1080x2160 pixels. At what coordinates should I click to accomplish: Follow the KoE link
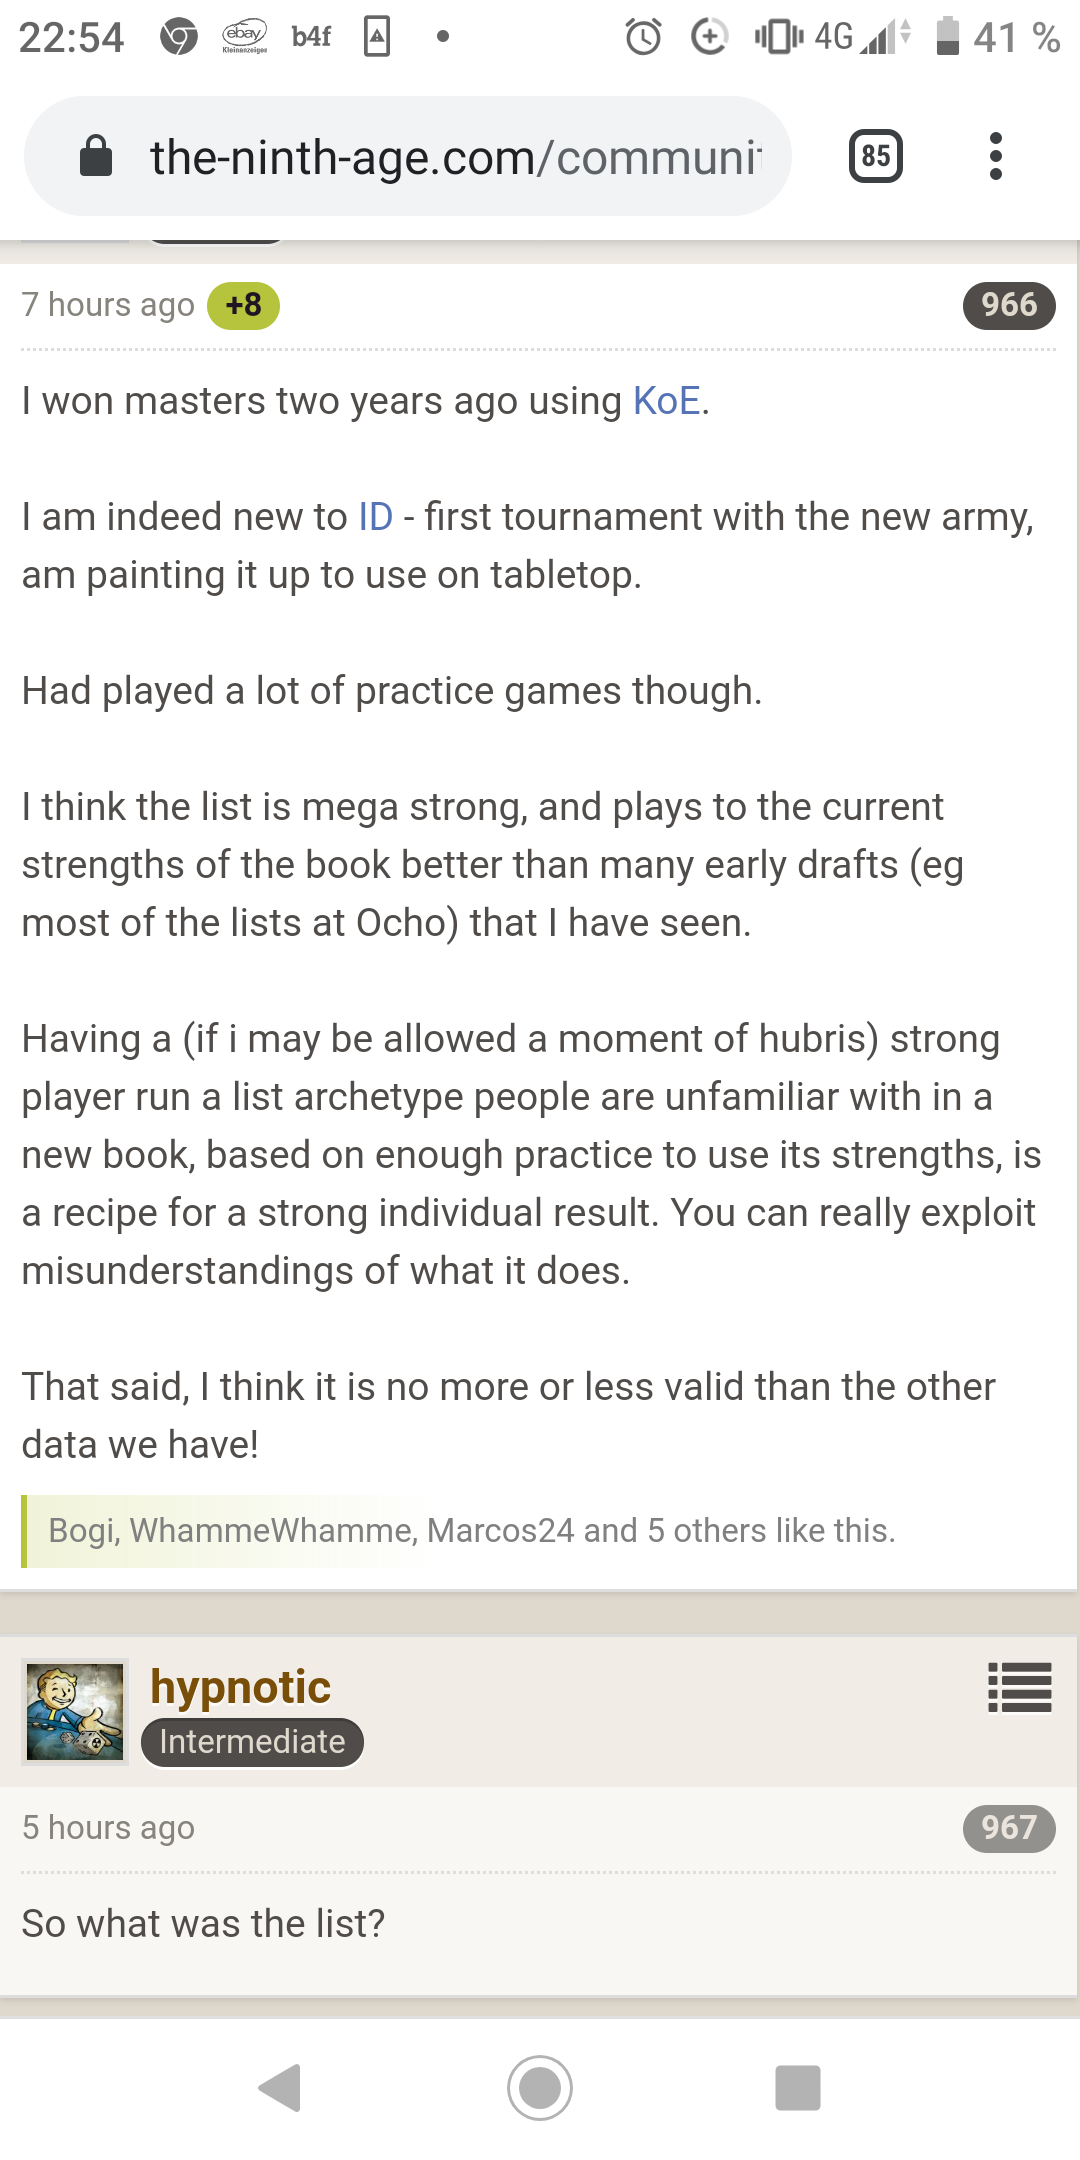click(666, 401)
